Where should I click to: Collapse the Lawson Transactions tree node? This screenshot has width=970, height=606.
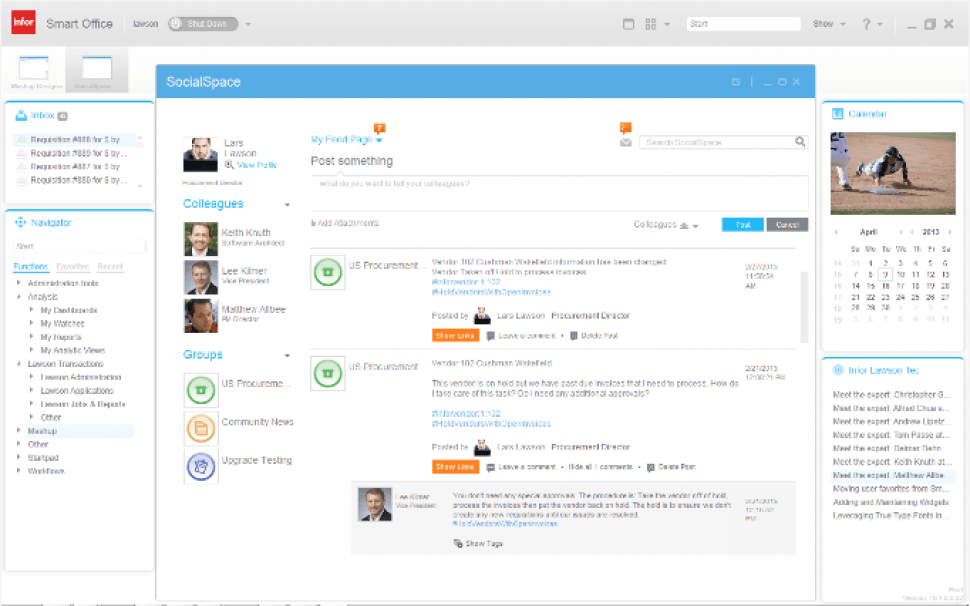click(19, 364)
